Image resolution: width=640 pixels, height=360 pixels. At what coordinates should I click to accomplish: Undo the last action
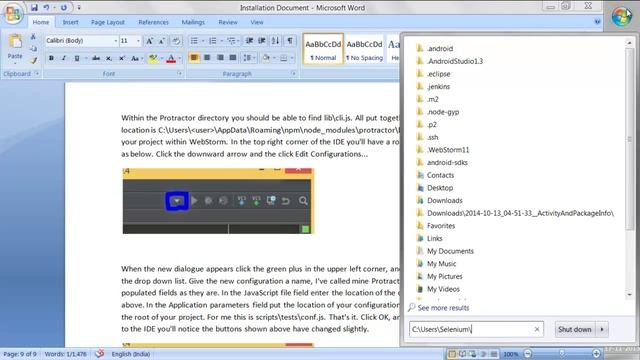[46, 7]
